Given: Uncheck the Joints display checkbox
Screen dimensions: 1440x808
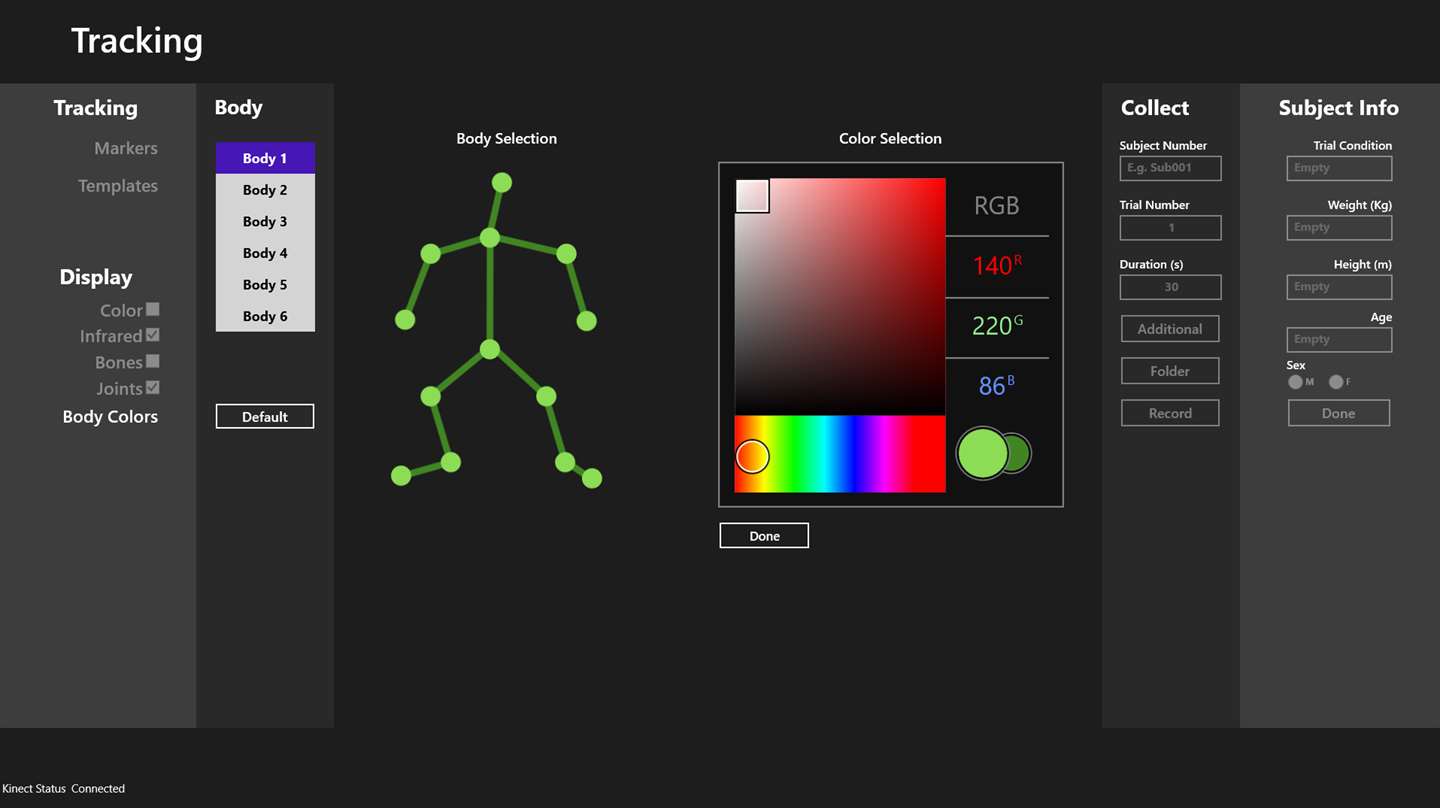Looking at the screenshot, I should tap(153, 387).
